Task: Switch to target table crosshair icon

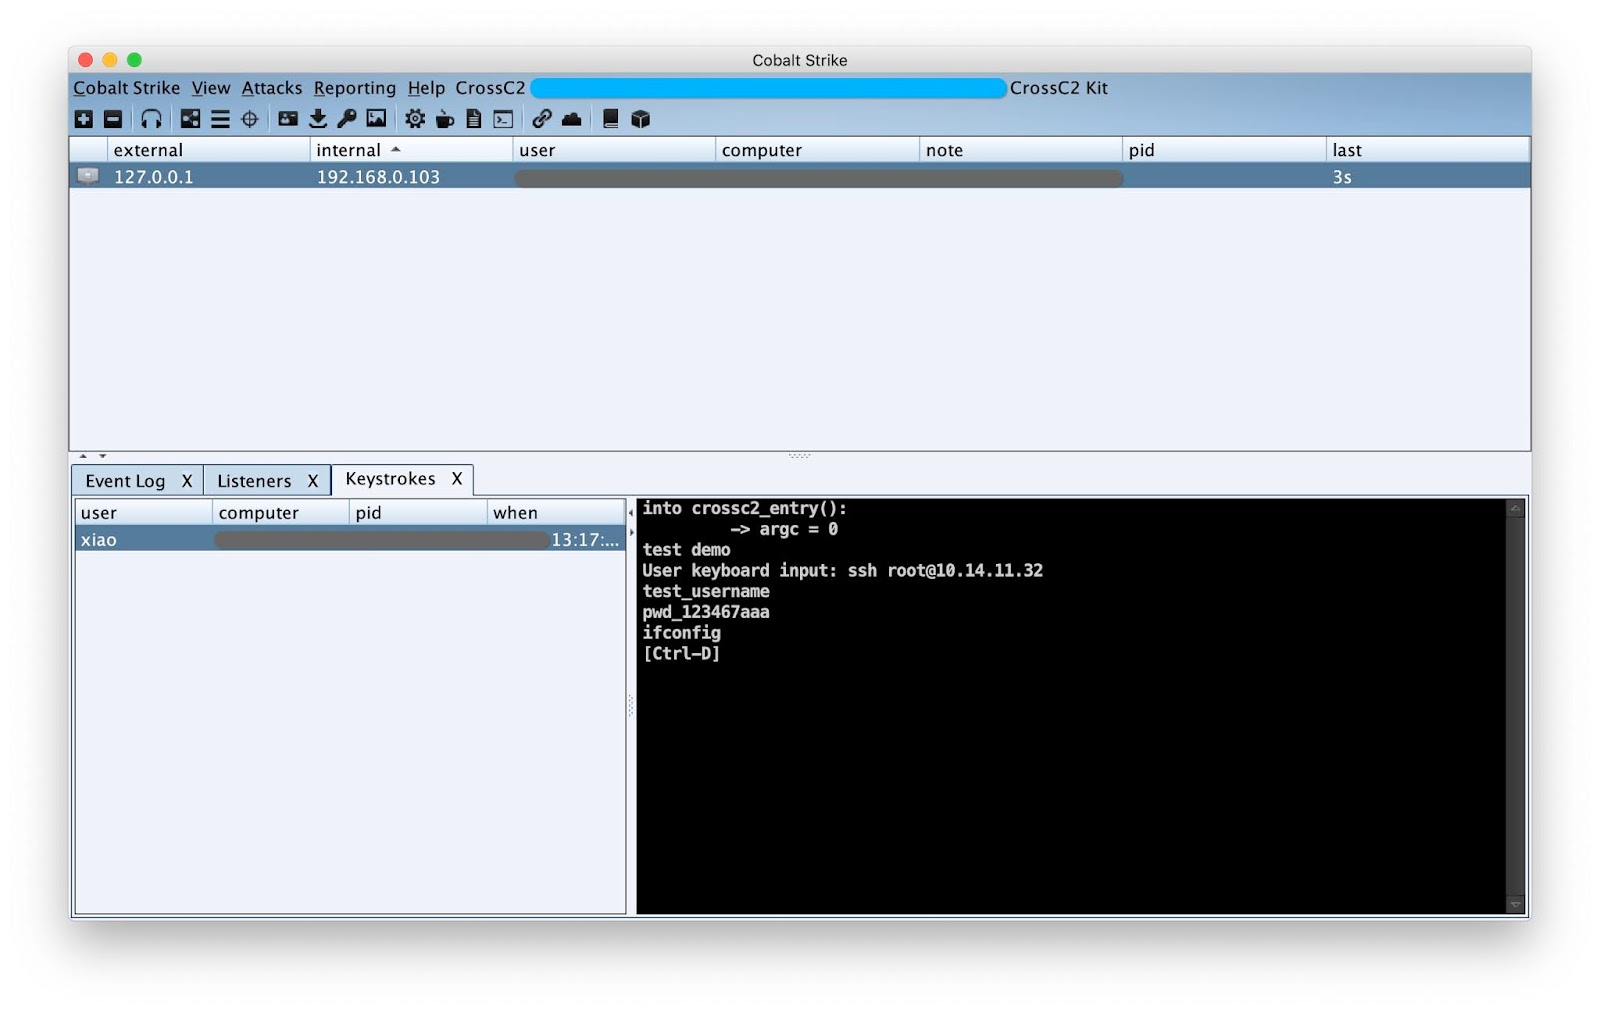Action: (x=250, y=119)
